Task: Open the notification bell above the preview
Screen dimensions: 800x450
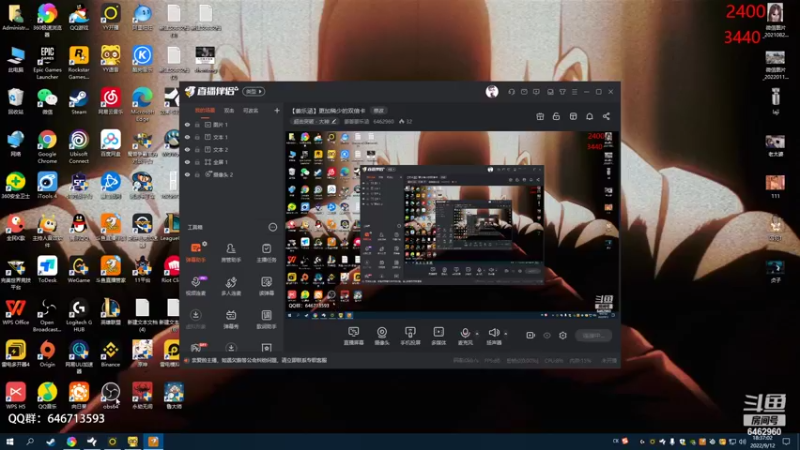Action: coord(589,116)
